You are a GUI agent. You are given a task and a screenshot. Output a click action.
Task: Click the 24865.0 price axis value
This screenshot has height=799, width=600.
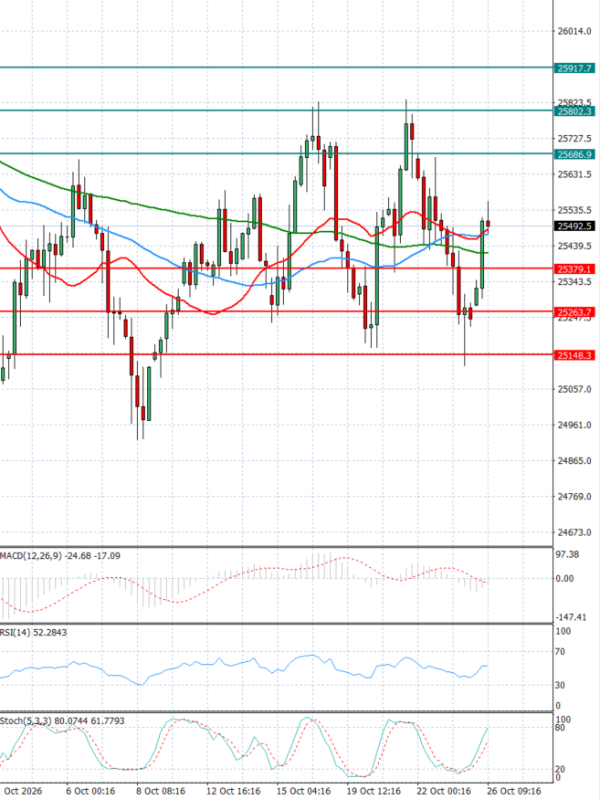[x=575, y=461]
